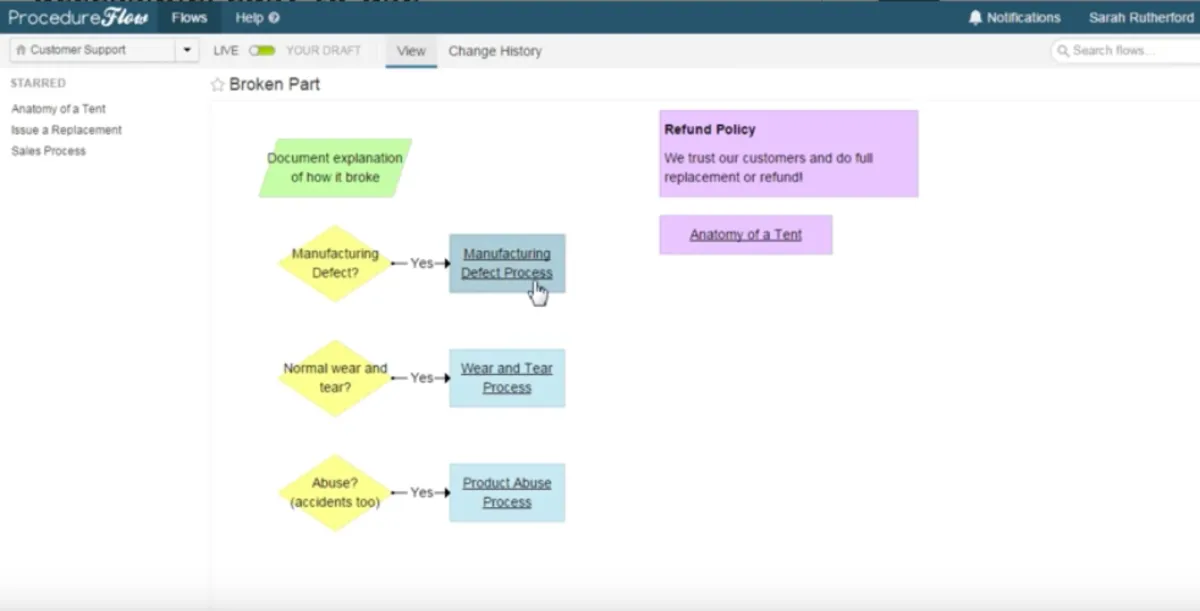Click the Manufacturing Defect? decision diamond

pos(335,263)
